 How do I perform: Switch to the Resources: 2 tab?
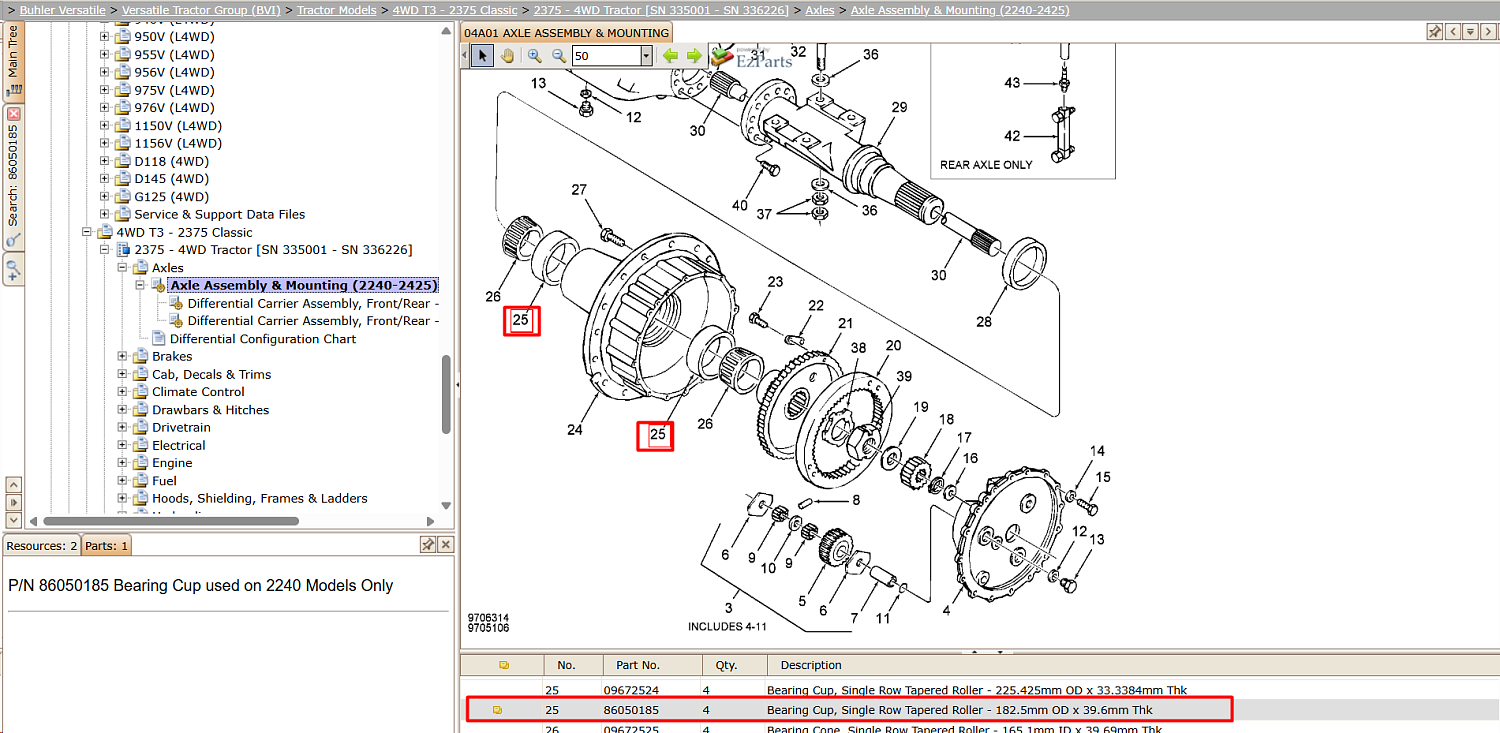42,546
